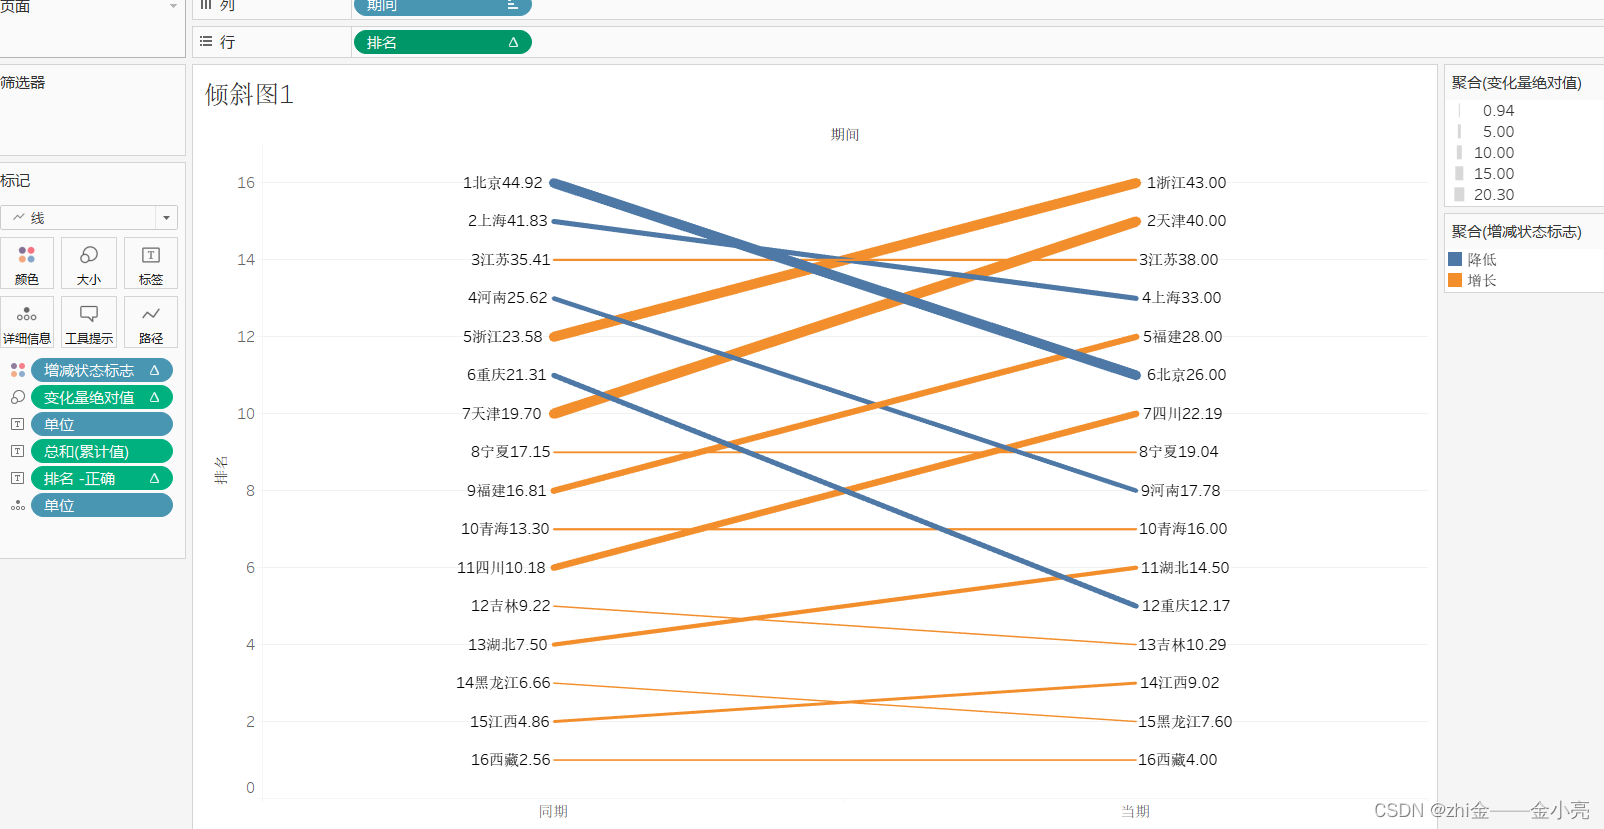The image size is (1604, 829).
Task: Expand the pages pane dropdown arrow
Action: point(172,6)
